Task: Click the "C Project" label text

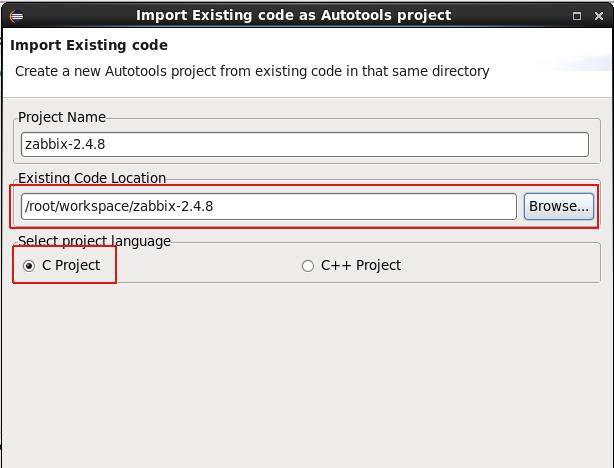Action: pos(71,265)
